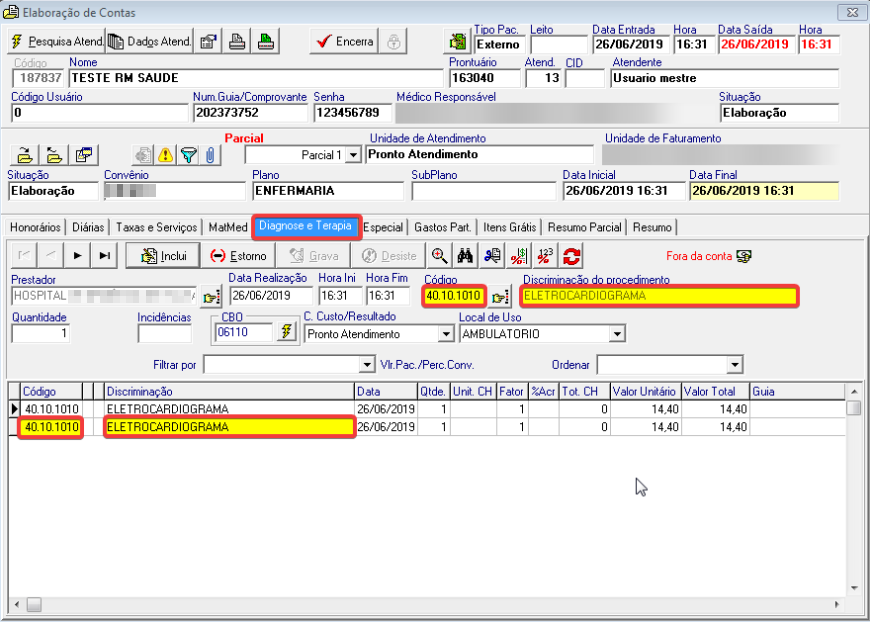Click the folder with left arrow icon
This screenshot has width=870, height=622.
[54, 155]
